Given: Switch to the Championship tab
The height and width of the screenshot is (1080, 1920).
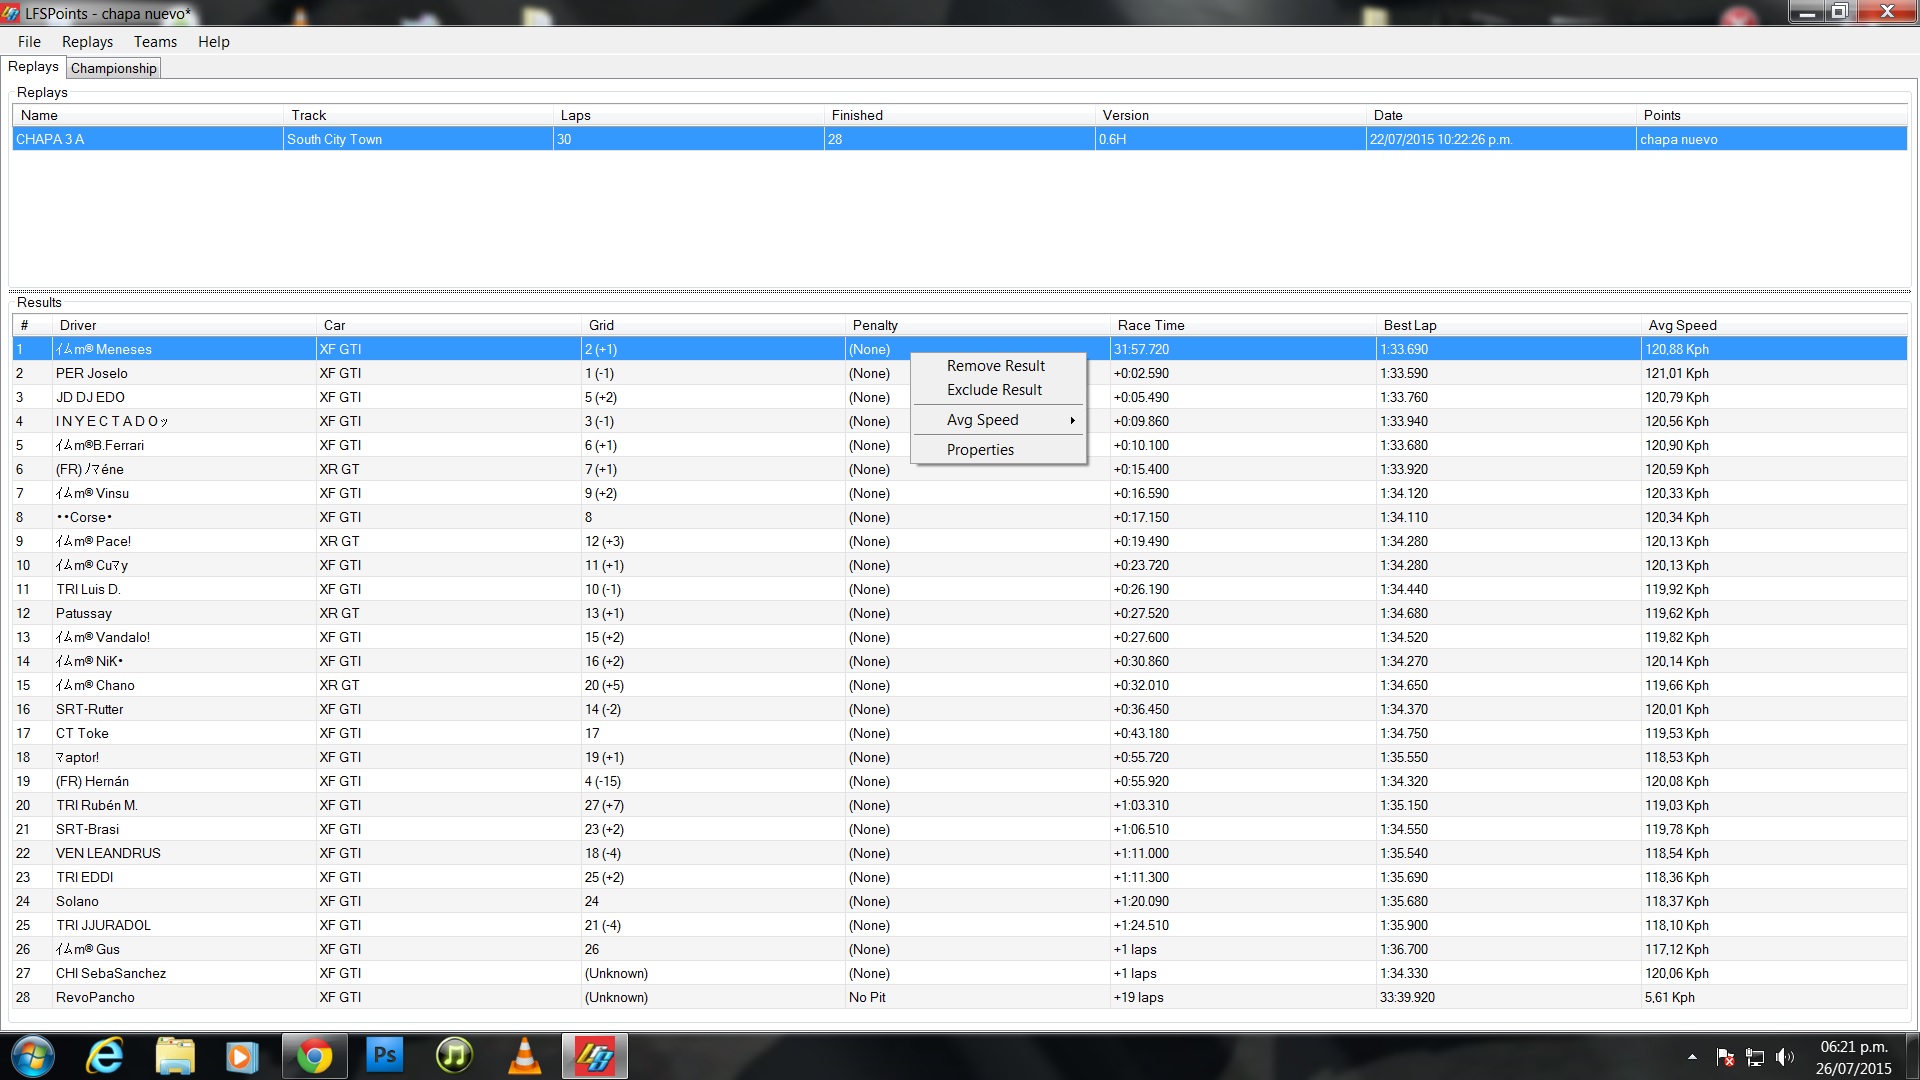Looking at the screenshot, I should tap(114, 68).
